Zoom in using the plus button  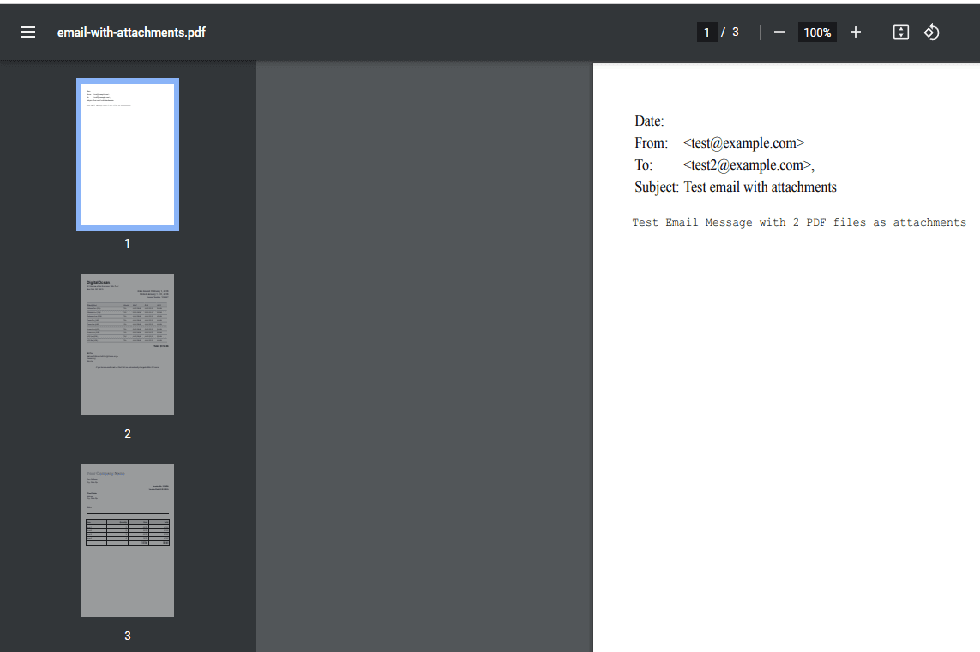click(x=856, y=32)
